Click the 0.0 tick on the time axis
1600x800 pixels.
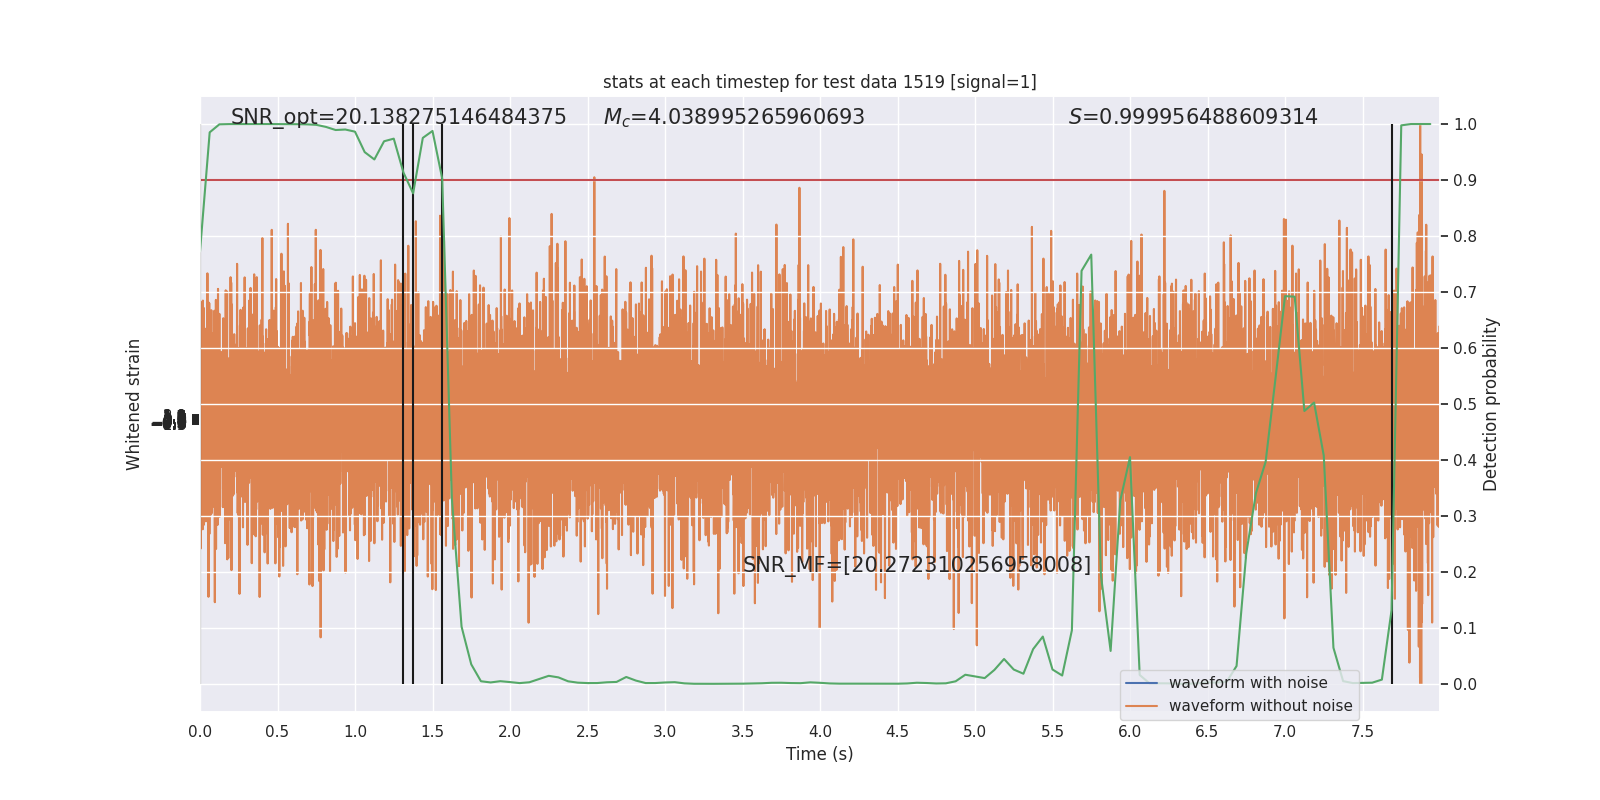point(200,732)
